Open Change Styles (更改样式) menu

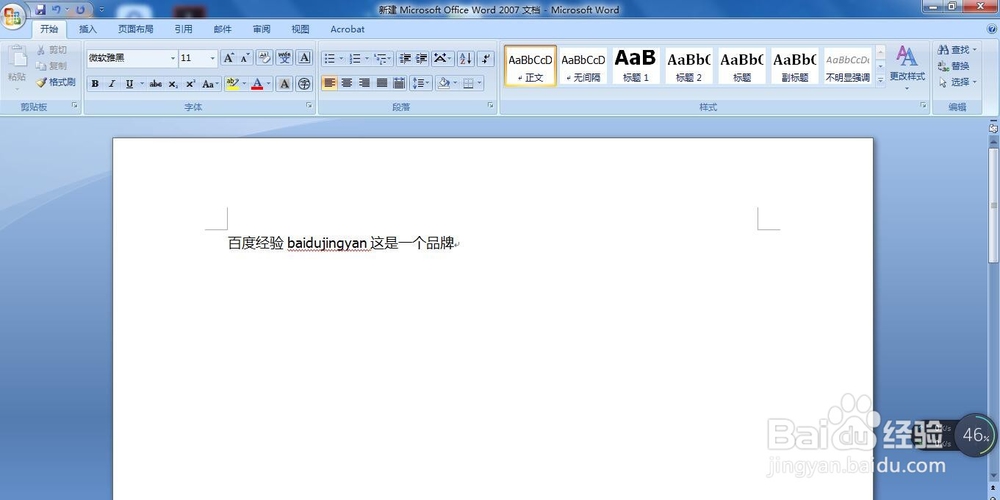[x=907, y=66]
